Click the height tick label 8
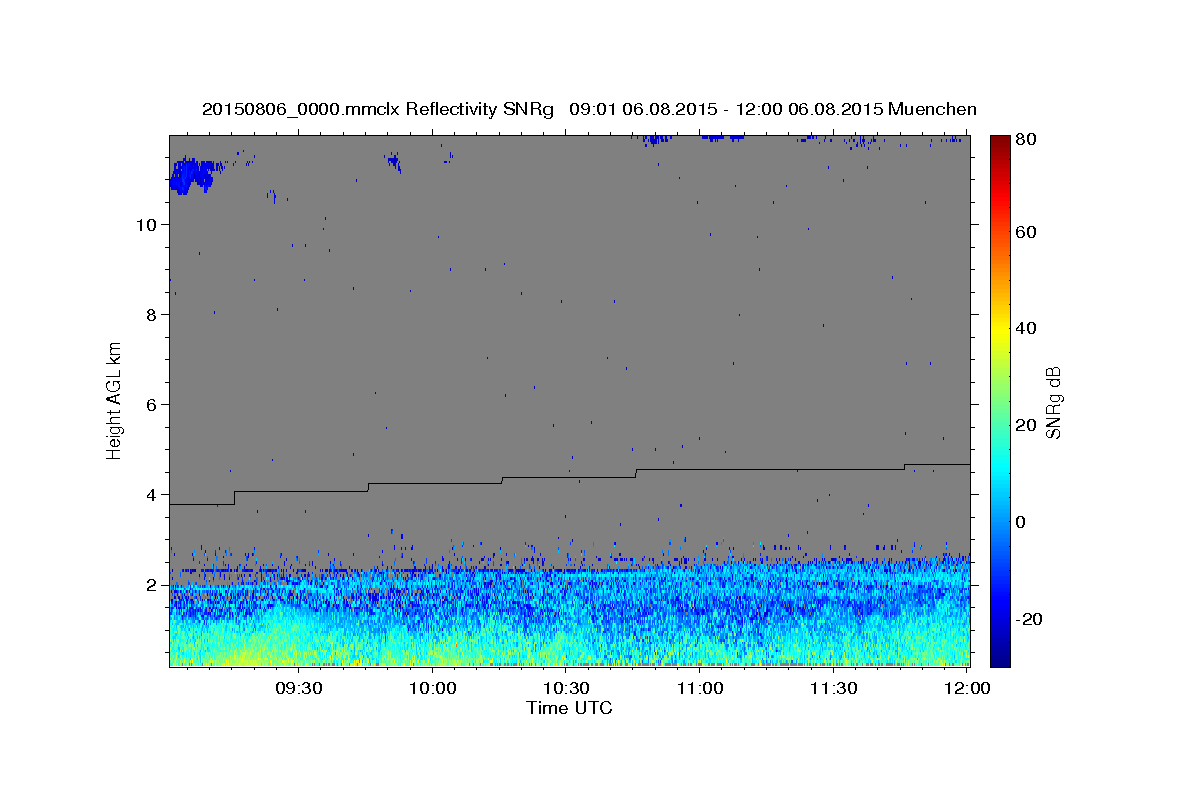The height and width of the screenshot is (800, 1200). click(149, 315)
